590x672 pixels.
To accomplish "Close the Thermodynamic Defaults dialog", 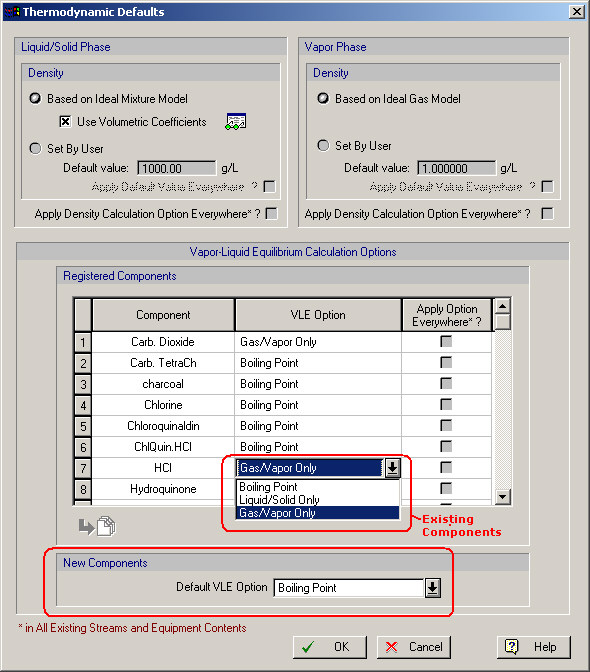I will (x=577, y=12).
